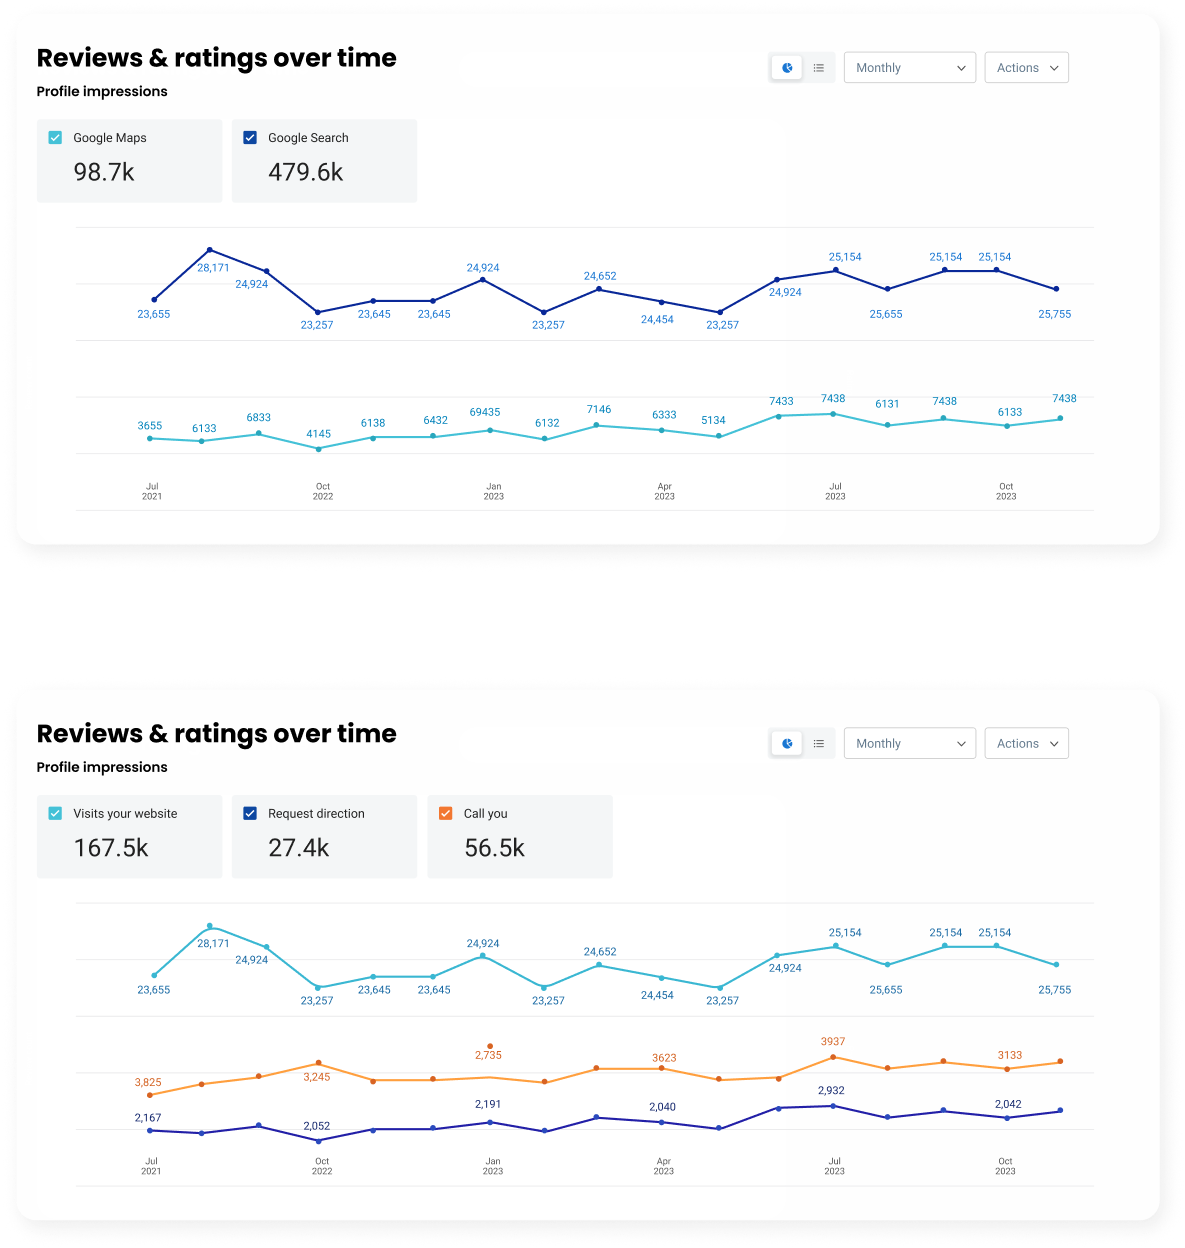Select chart view icon in bottom panel
This screenshot has height=1248, width=1185.
pos(787,744)
